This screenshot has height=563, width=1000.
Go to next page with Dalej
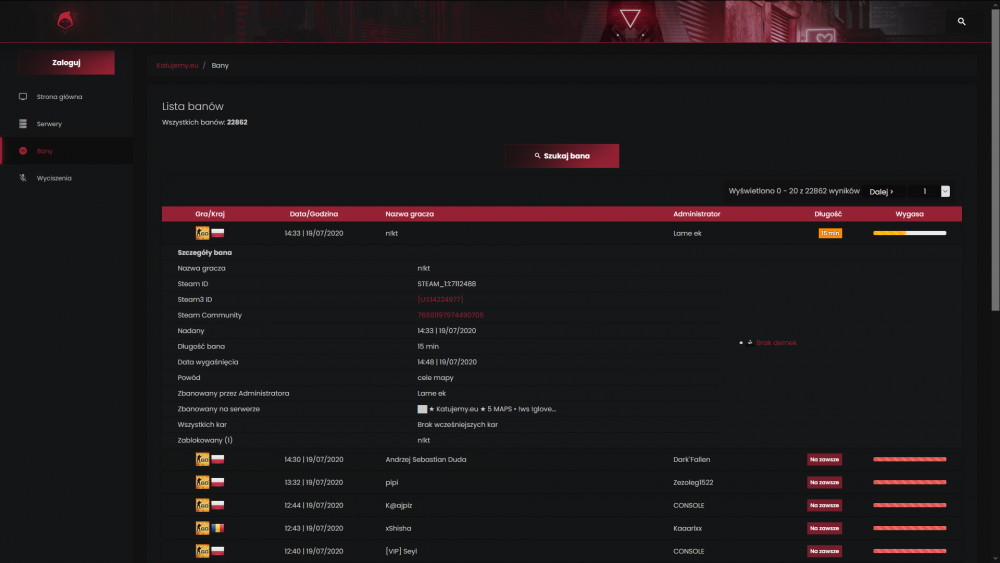(x=881, y=191)
